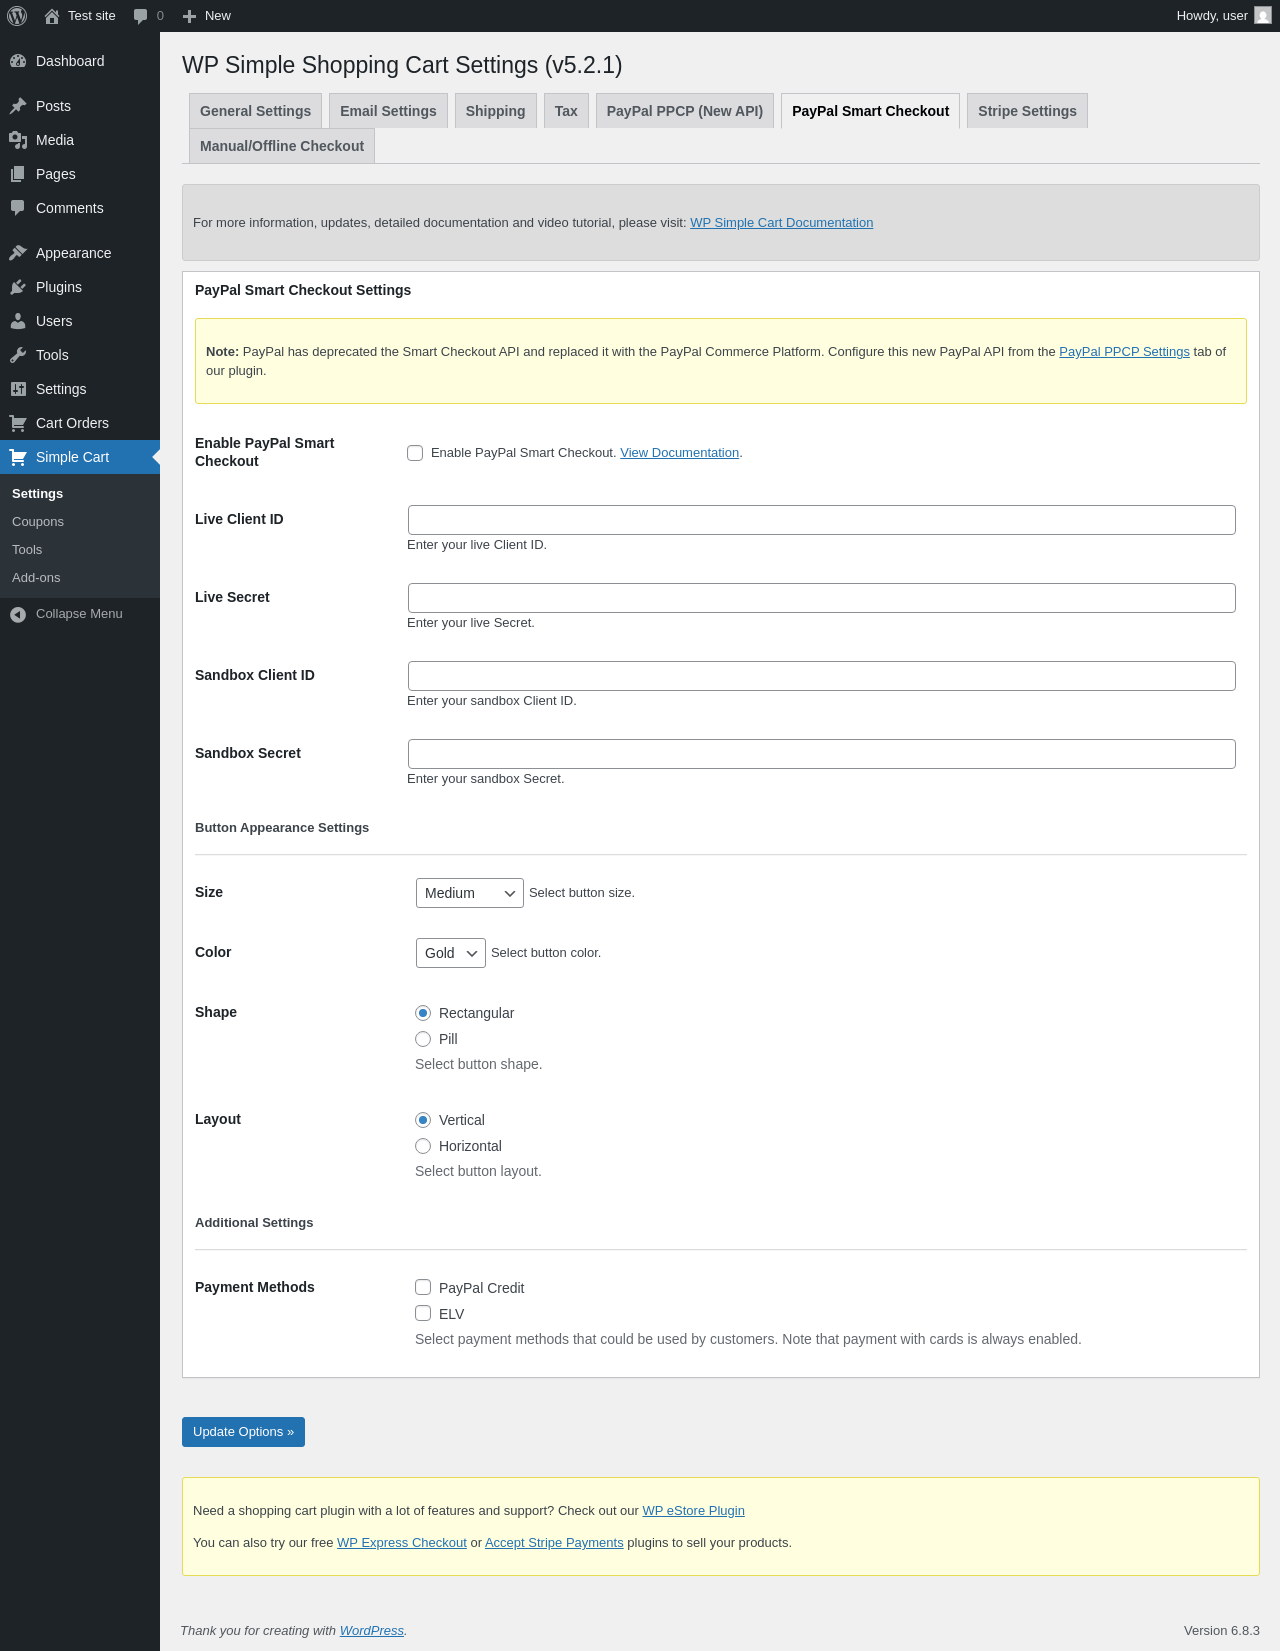Enable the PayPal Smart Checkout checkbox
1280x1651 pixels.
[x=415, y=453]
